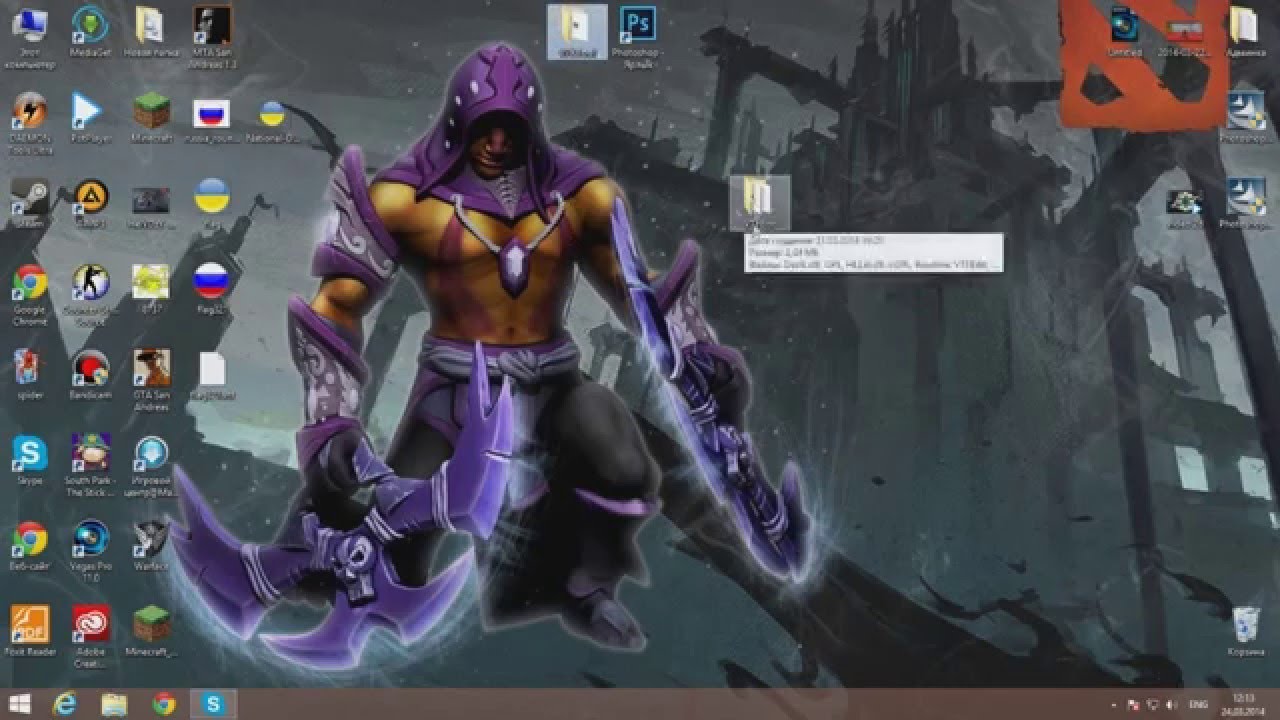Select the Russia flag image file
Viewport: 1280px width, 720px height.
pyautogui.click(x=211, y=118)
